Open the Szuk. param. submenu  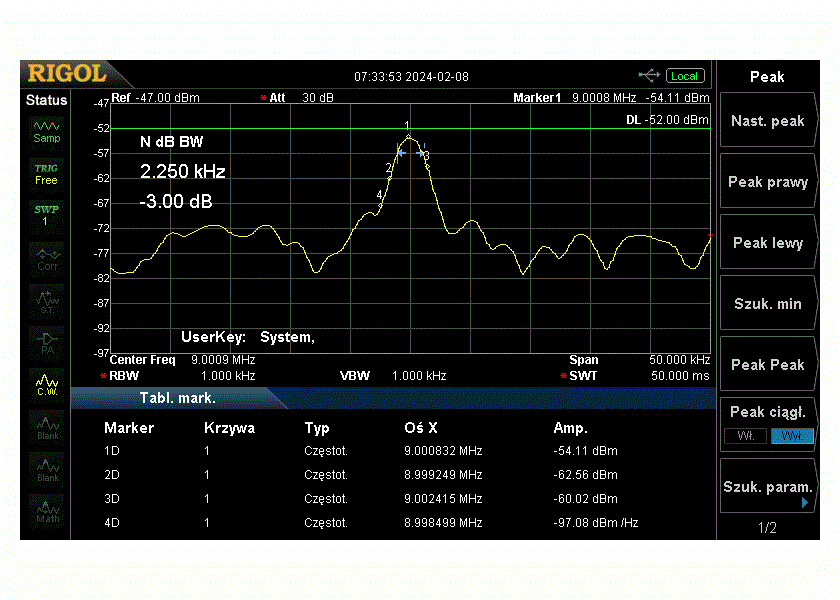point(767,487)
